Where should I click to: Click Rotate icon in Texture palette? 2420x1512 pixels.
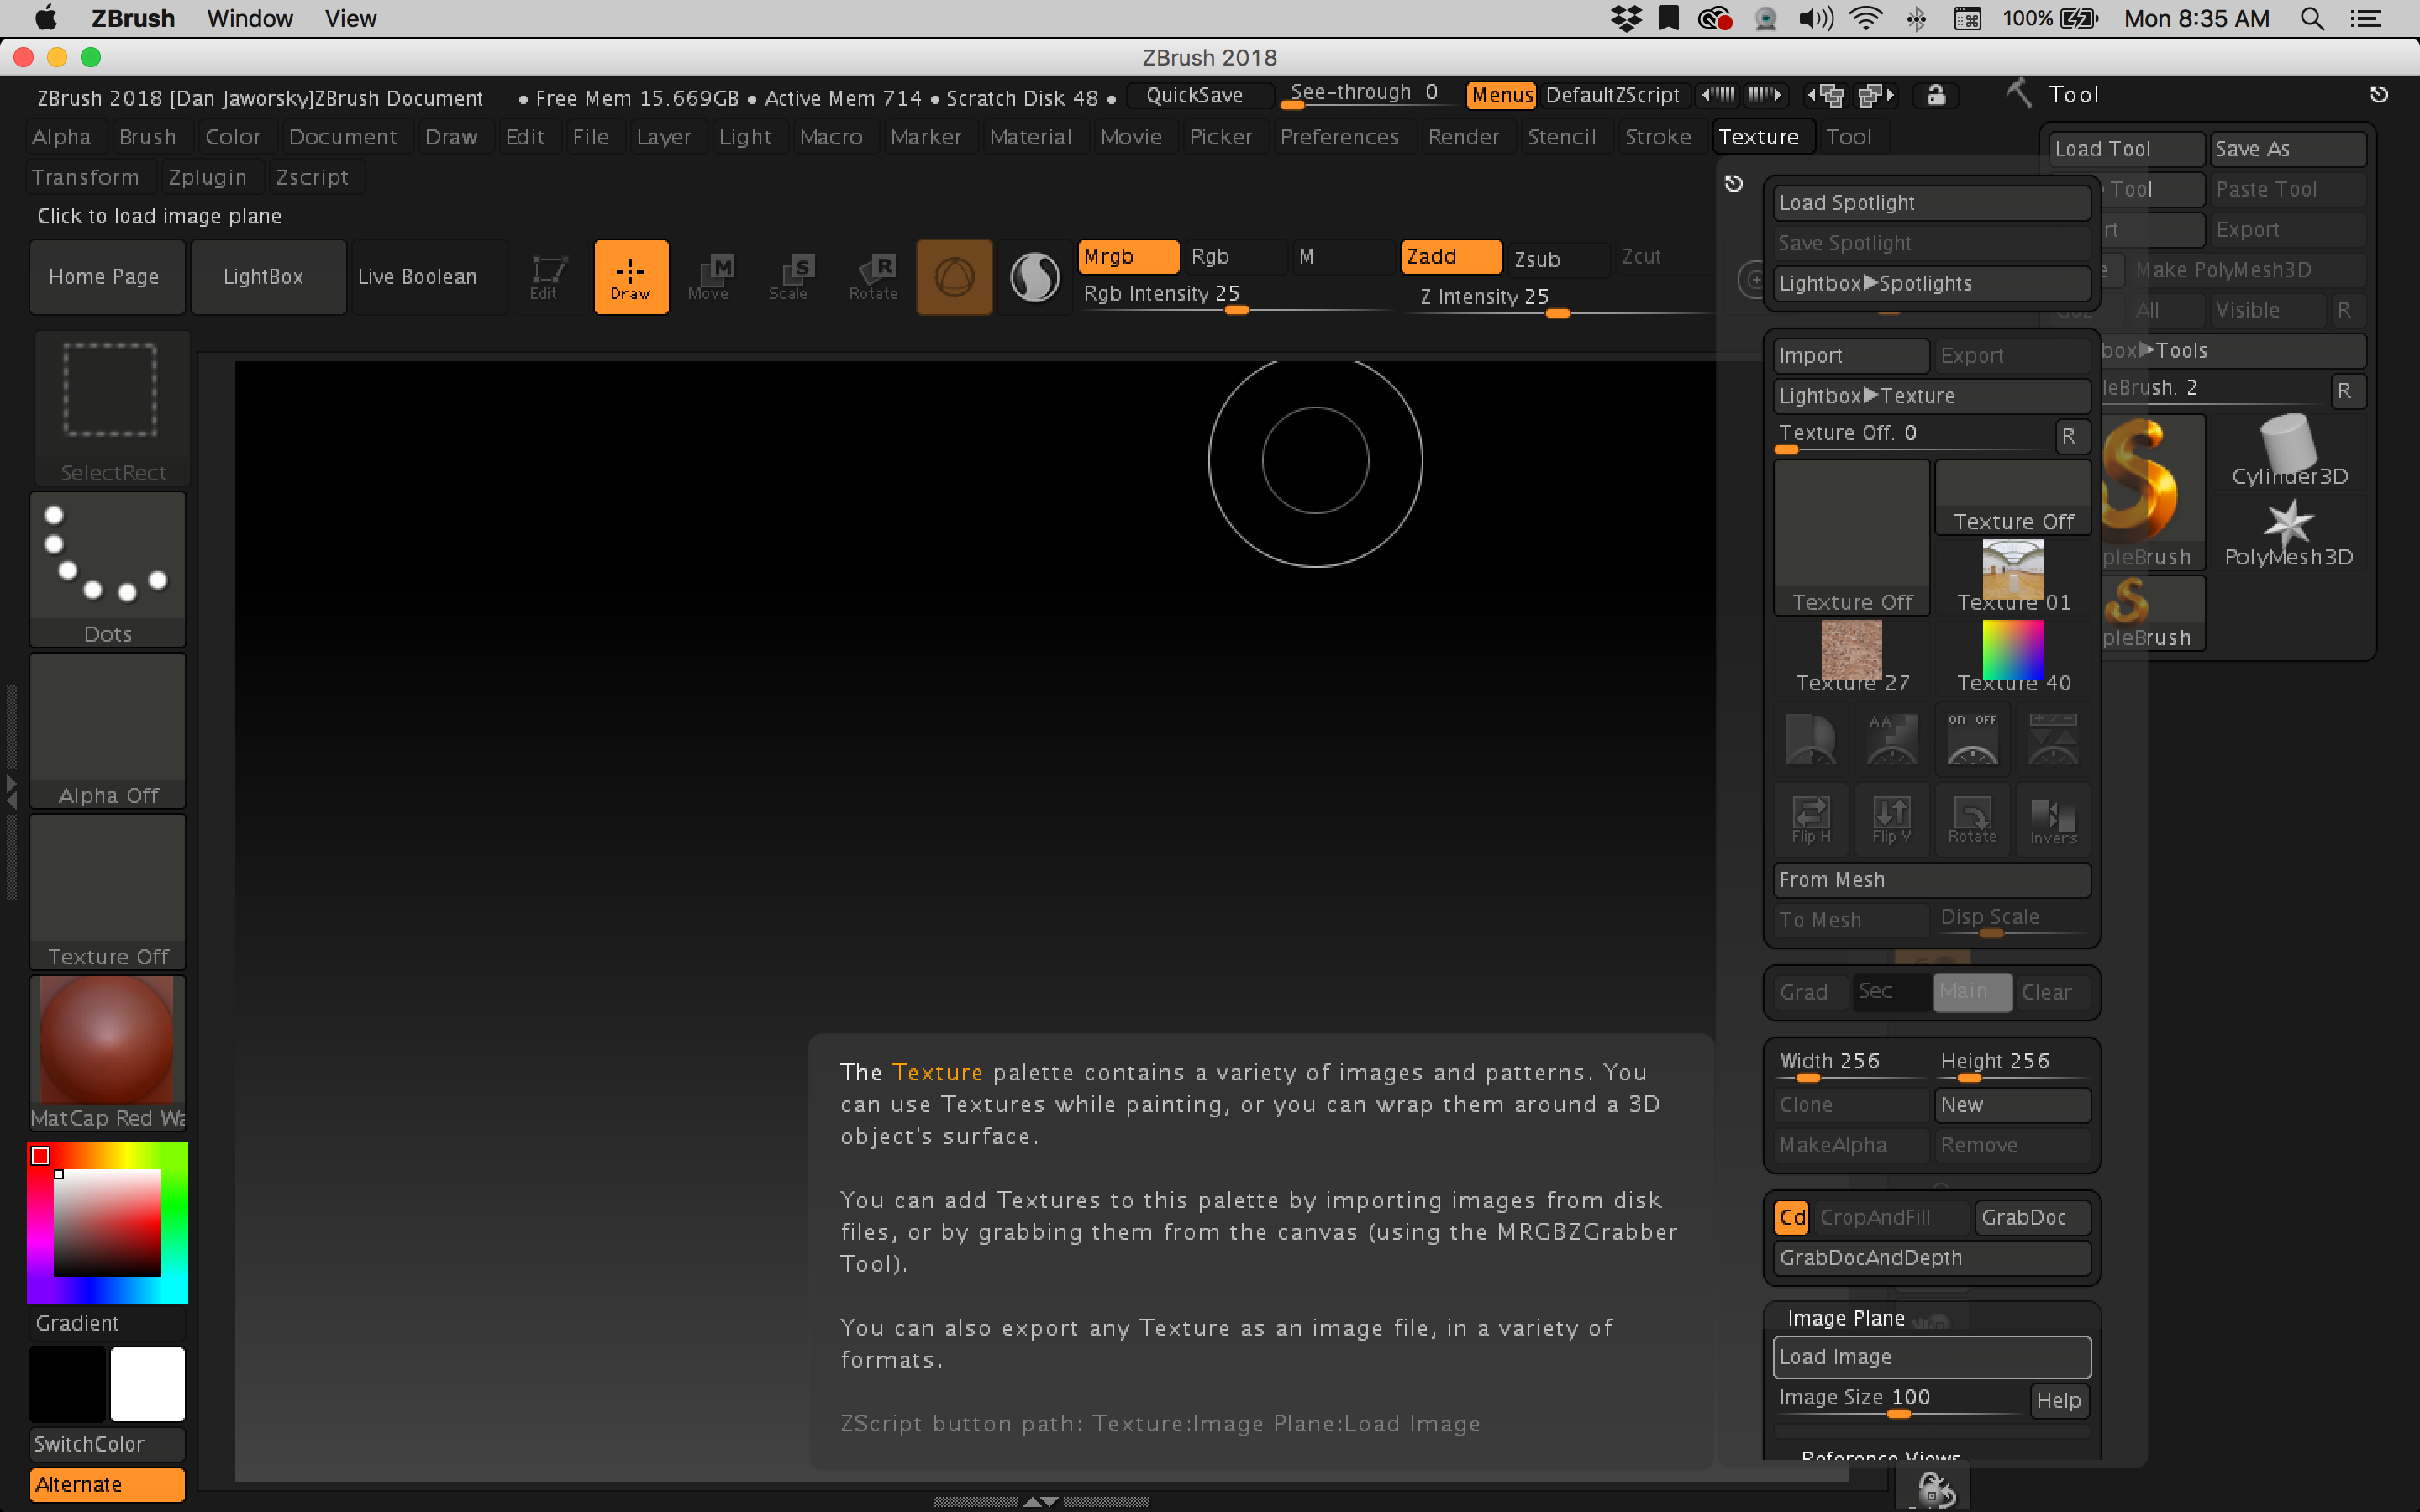coord(1972,819)
